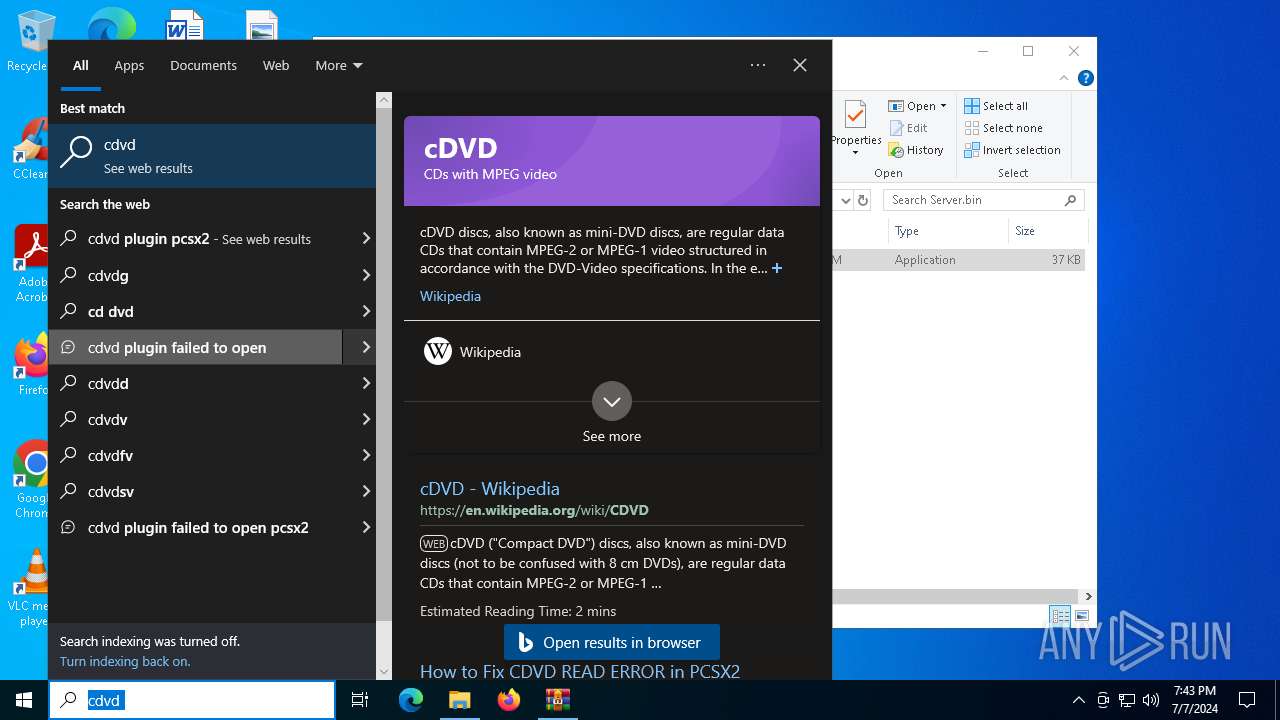The width and height of the screenshot is (1280, 720).
Task: Expand cDVD description with plus icon
Action: [x=777, y=268]
